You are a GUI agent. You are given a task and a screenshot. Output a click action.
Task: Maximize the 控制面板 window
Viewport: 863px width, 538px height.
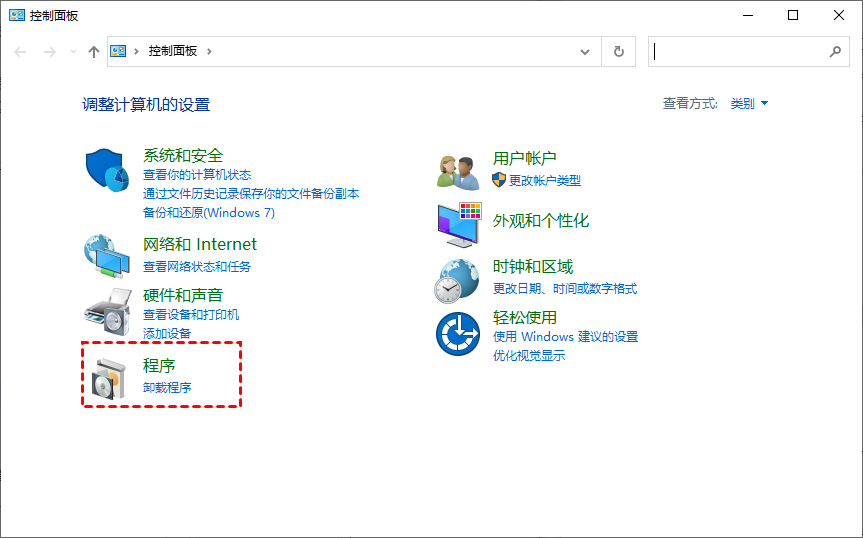(x=793, y=15)
